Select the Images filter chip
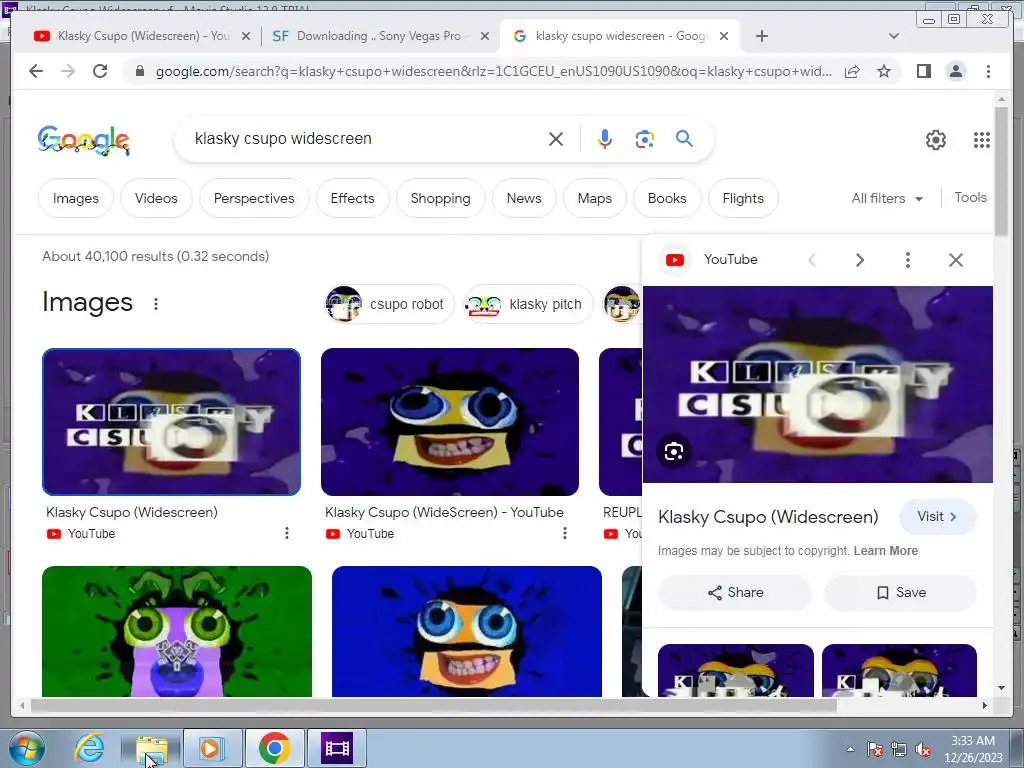1024x768 pixels. point(76,198)
